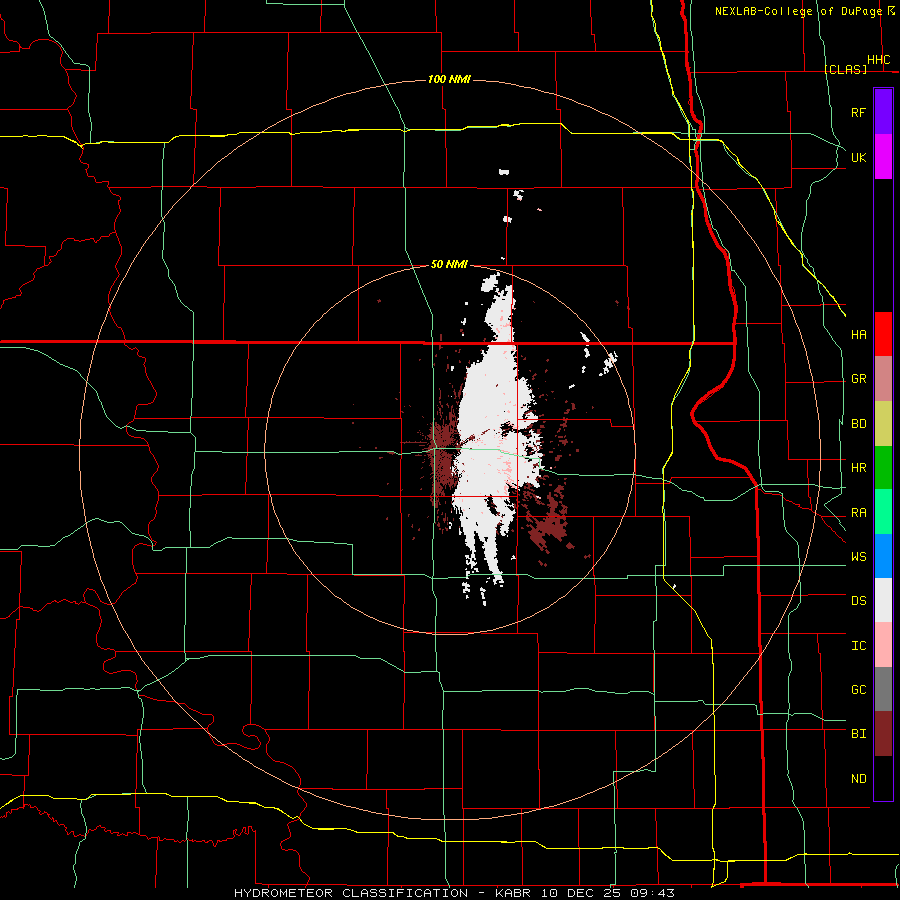900x900 pixels.
Task: Click the BI legend label
Action: (x=859, y=734)
